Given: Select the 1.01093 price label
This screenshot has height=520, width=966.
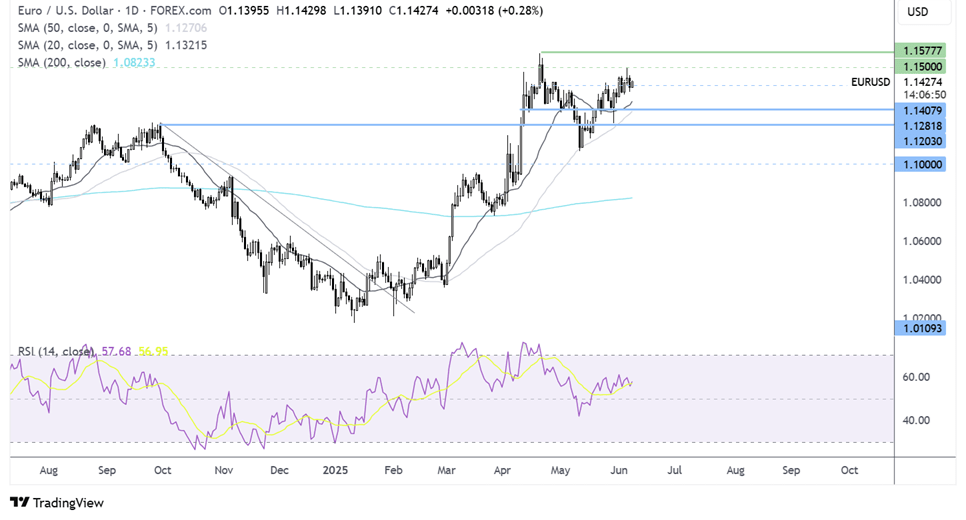Looking at the screenshot, I should pyautogui.click(x=923, y=328).
